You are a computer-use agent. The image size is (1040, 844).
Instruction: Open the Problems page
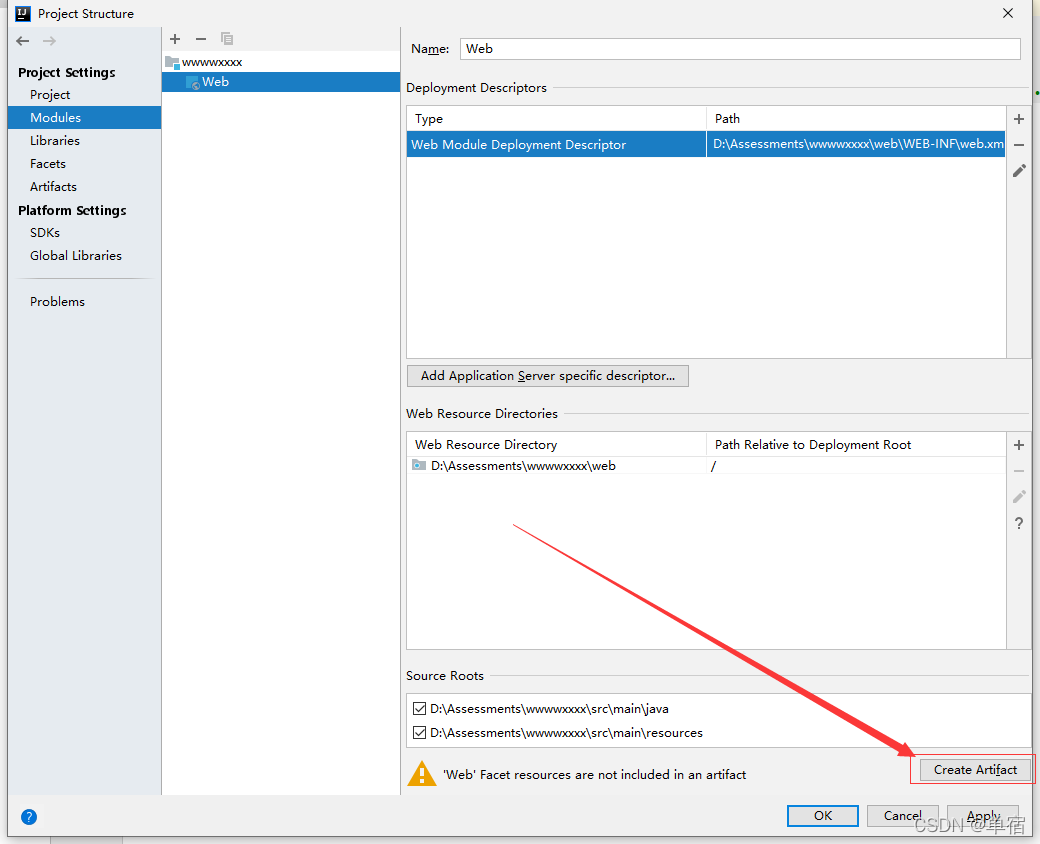coord(84,302)
